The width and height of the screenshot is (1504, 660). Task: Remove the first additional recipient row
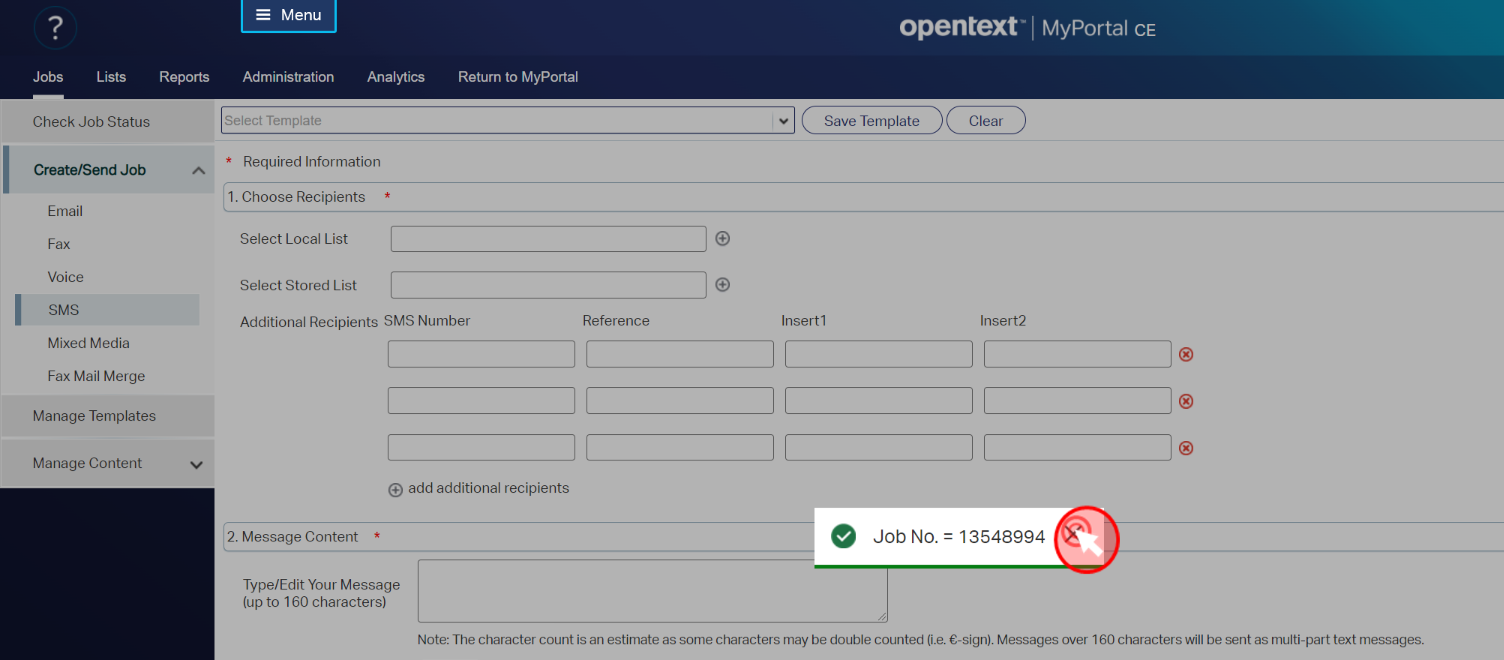point(1186,354)
